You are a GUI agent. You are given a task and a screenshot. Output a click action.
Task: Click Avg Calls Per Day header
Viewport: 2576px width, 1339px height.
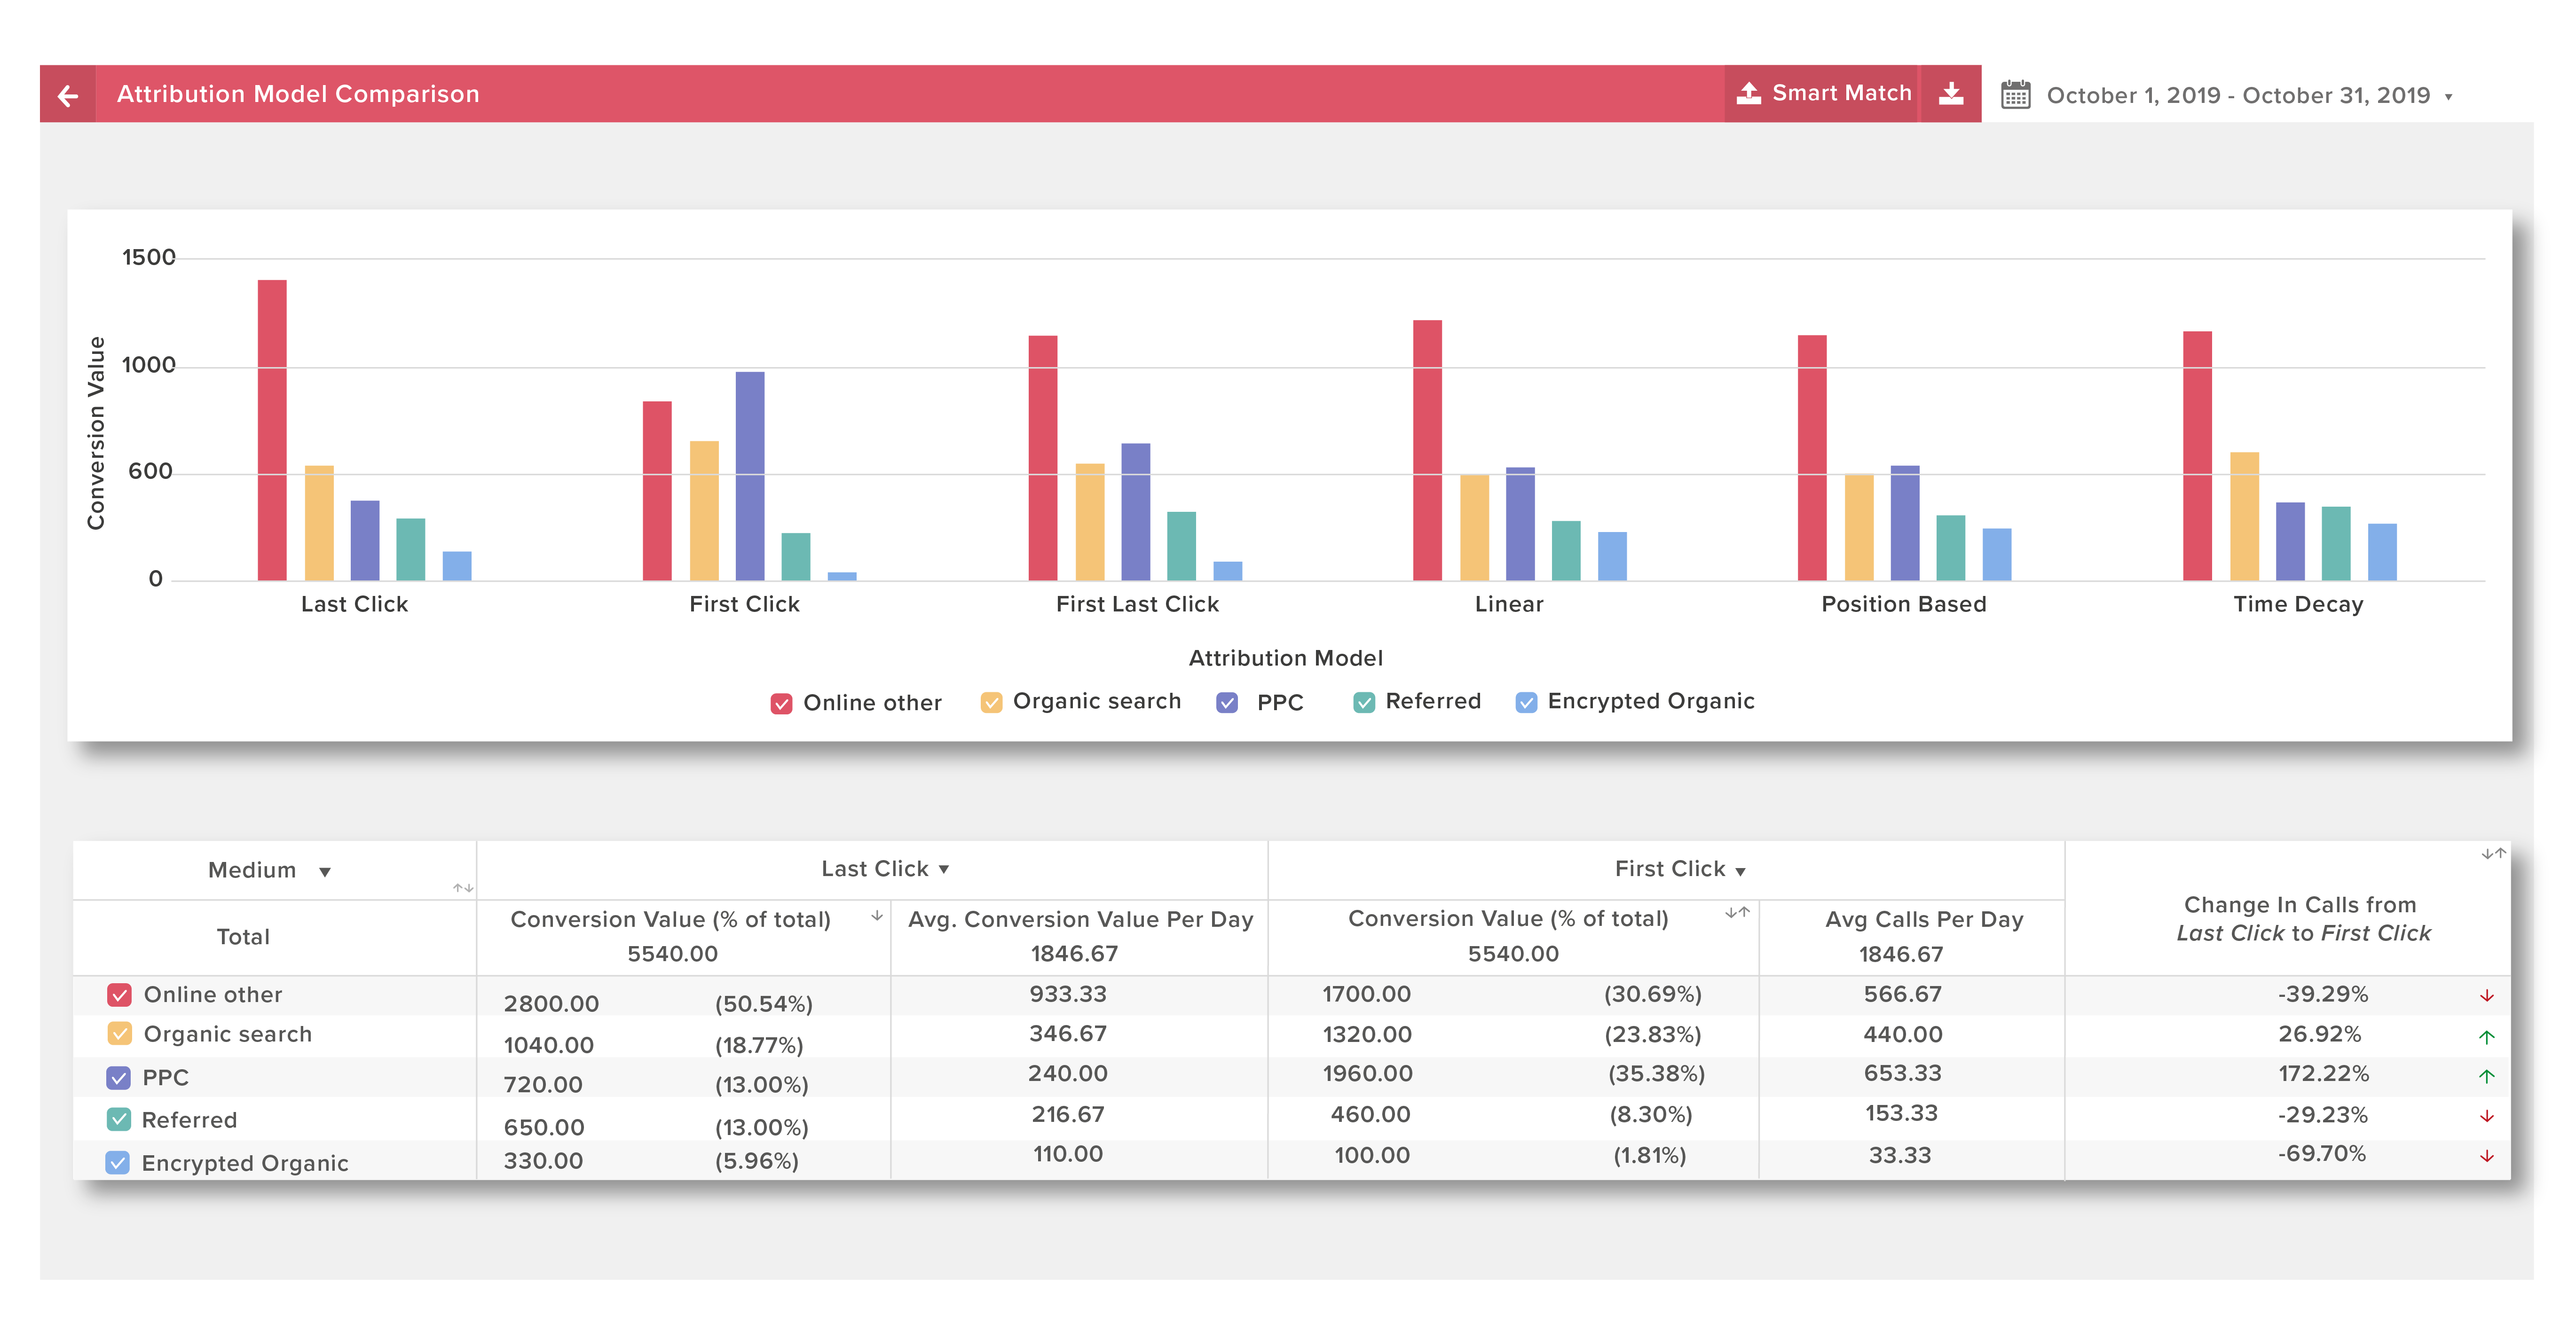(x=1924, y=920)
